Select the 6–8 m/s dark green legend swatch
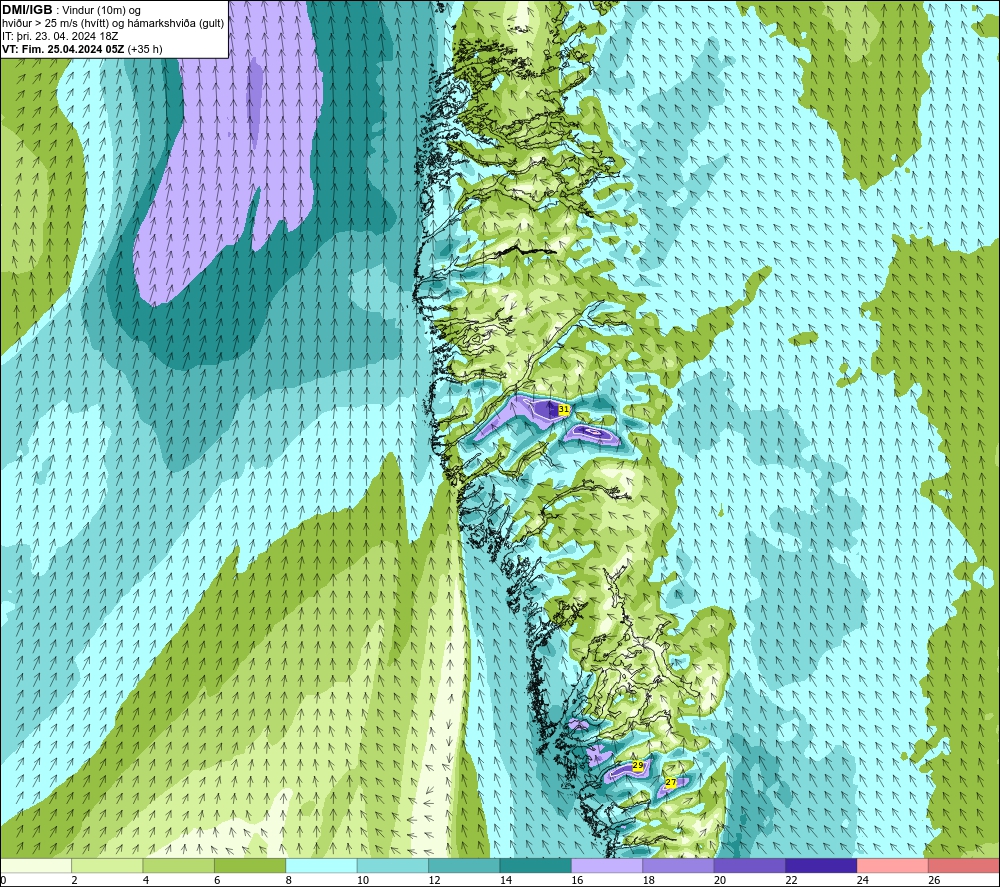 pyautogui.click(x=250, y=865)
